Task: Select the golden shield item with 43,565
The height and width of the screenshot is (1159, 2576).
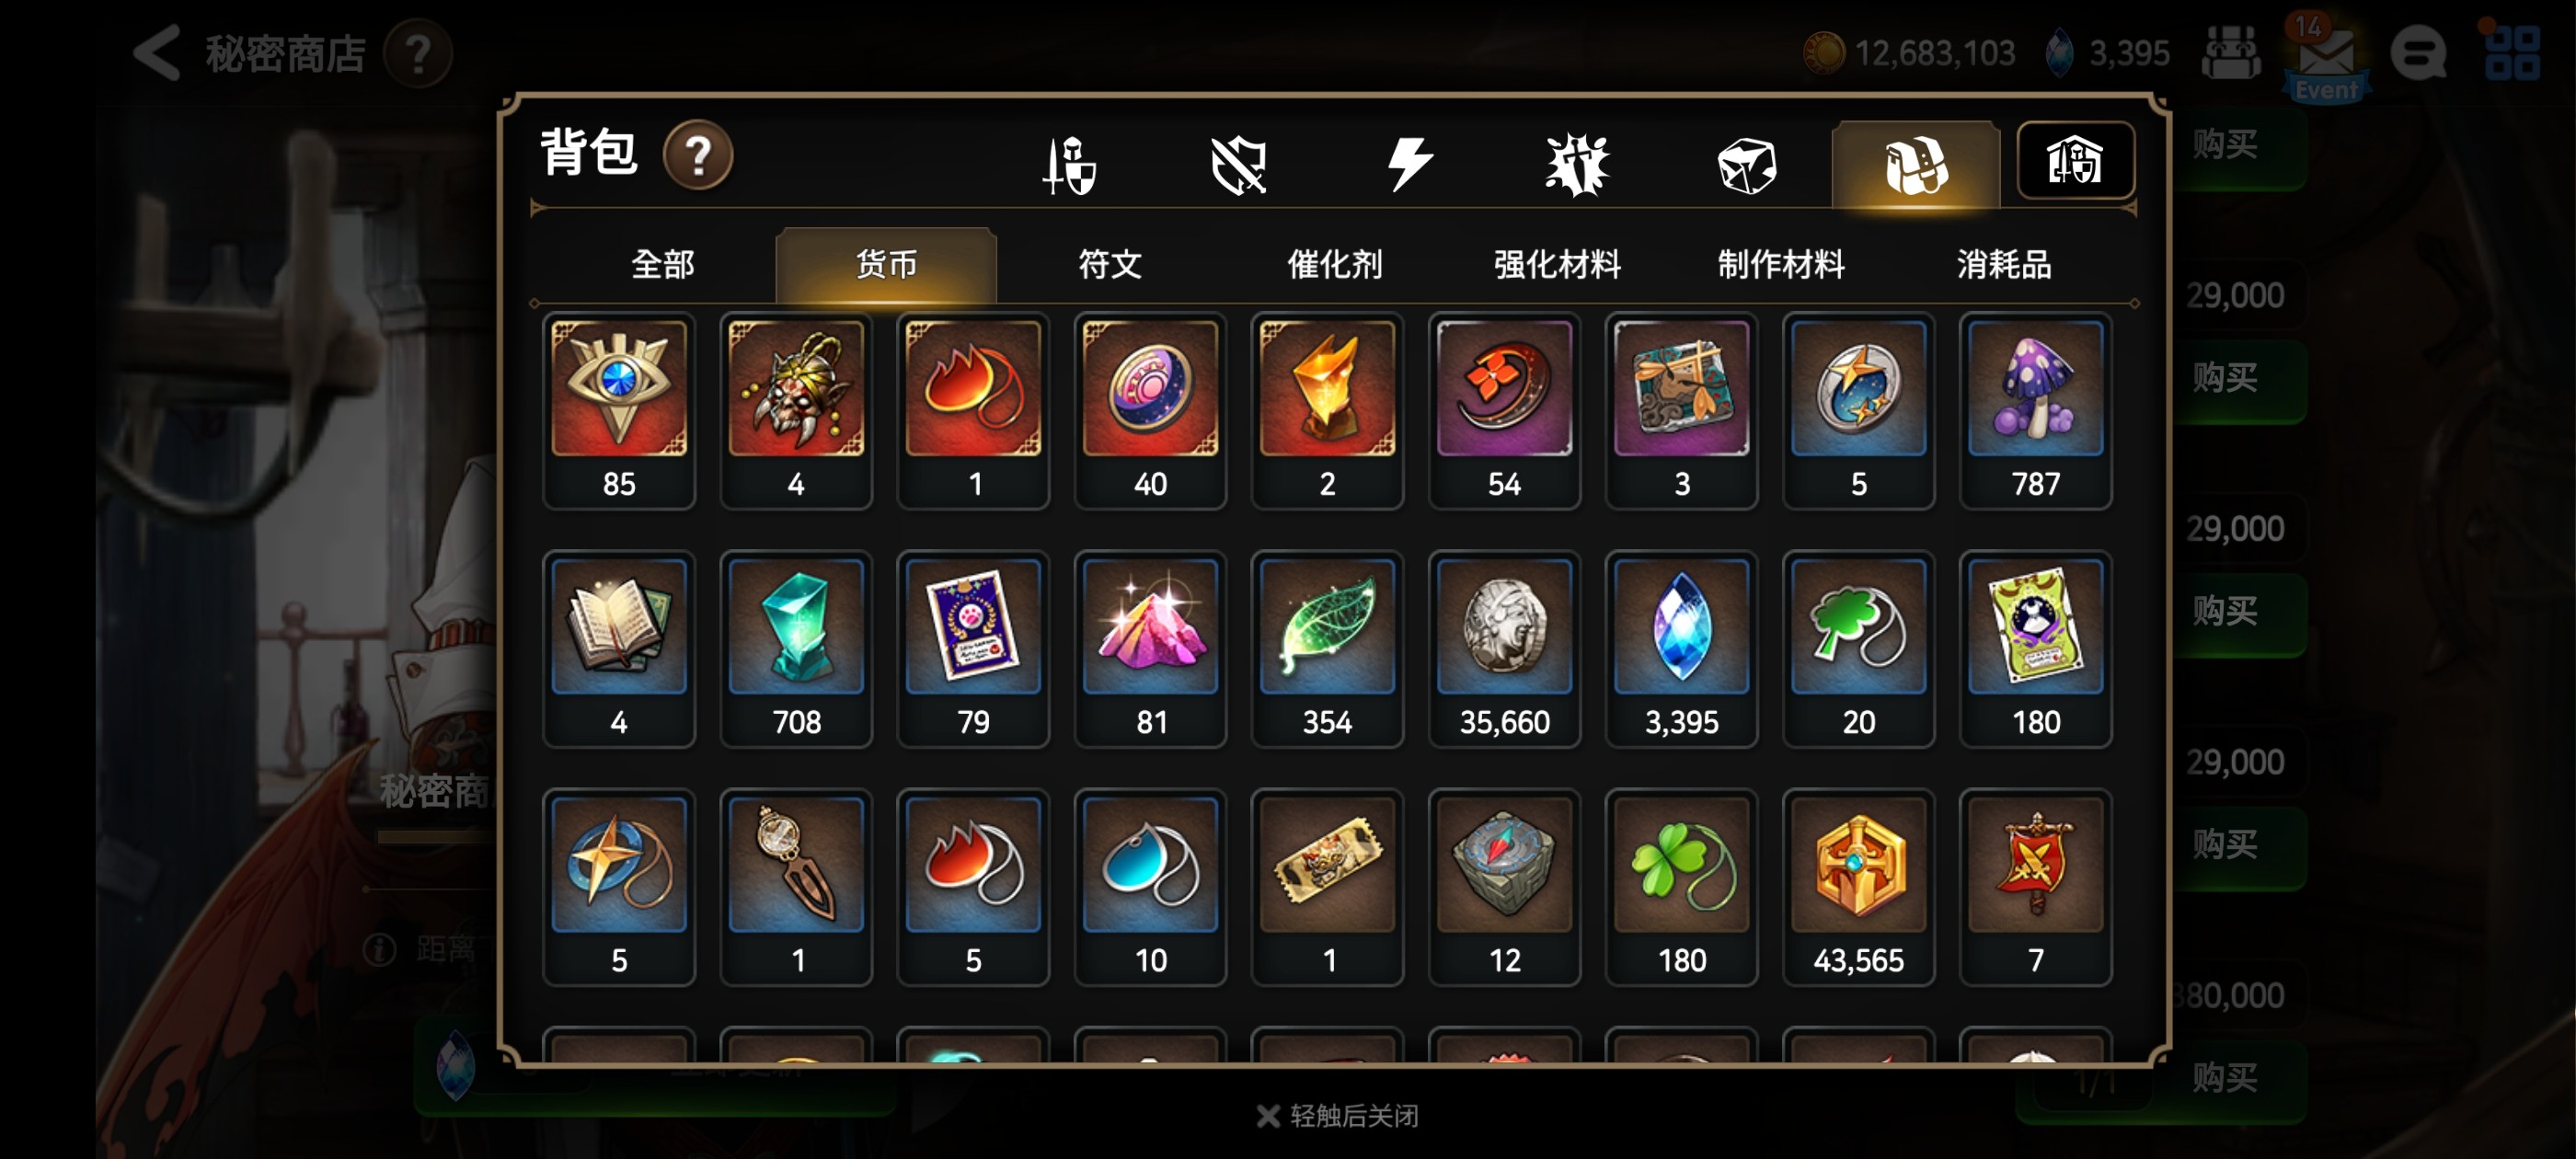Action: 1858,887
